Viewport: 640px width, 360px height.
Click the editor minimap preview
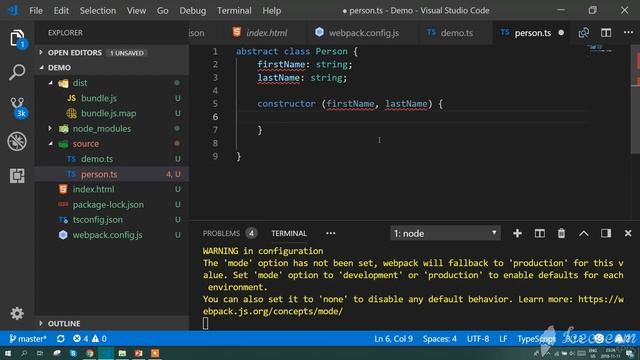(600, 49)
